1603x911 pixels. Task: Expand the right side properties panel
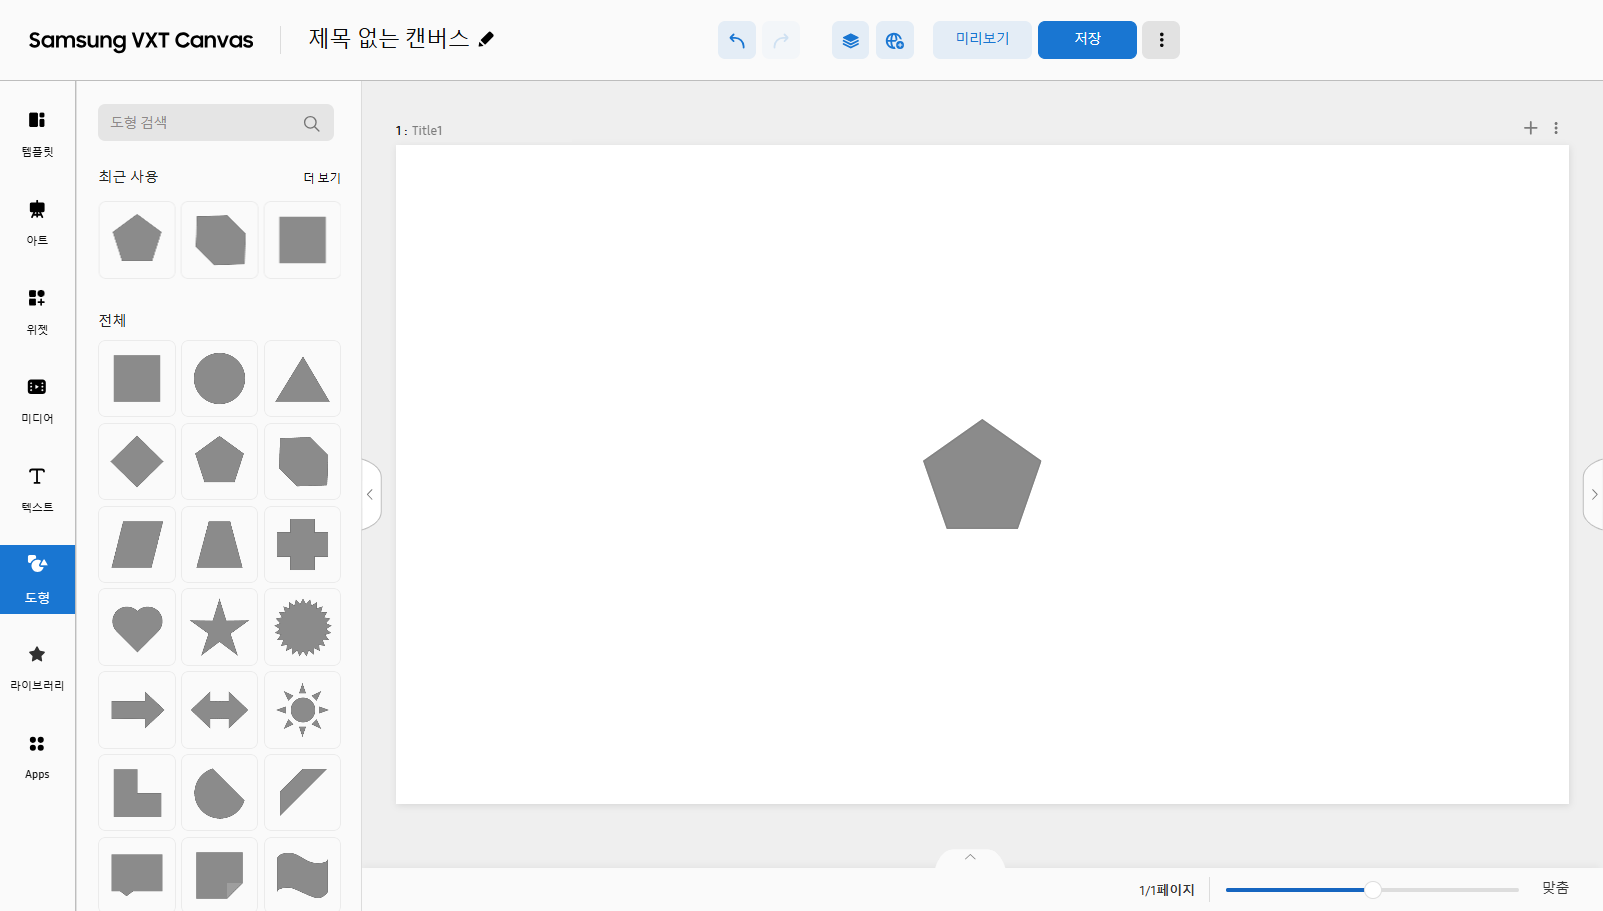click(x=1593, y=494)
